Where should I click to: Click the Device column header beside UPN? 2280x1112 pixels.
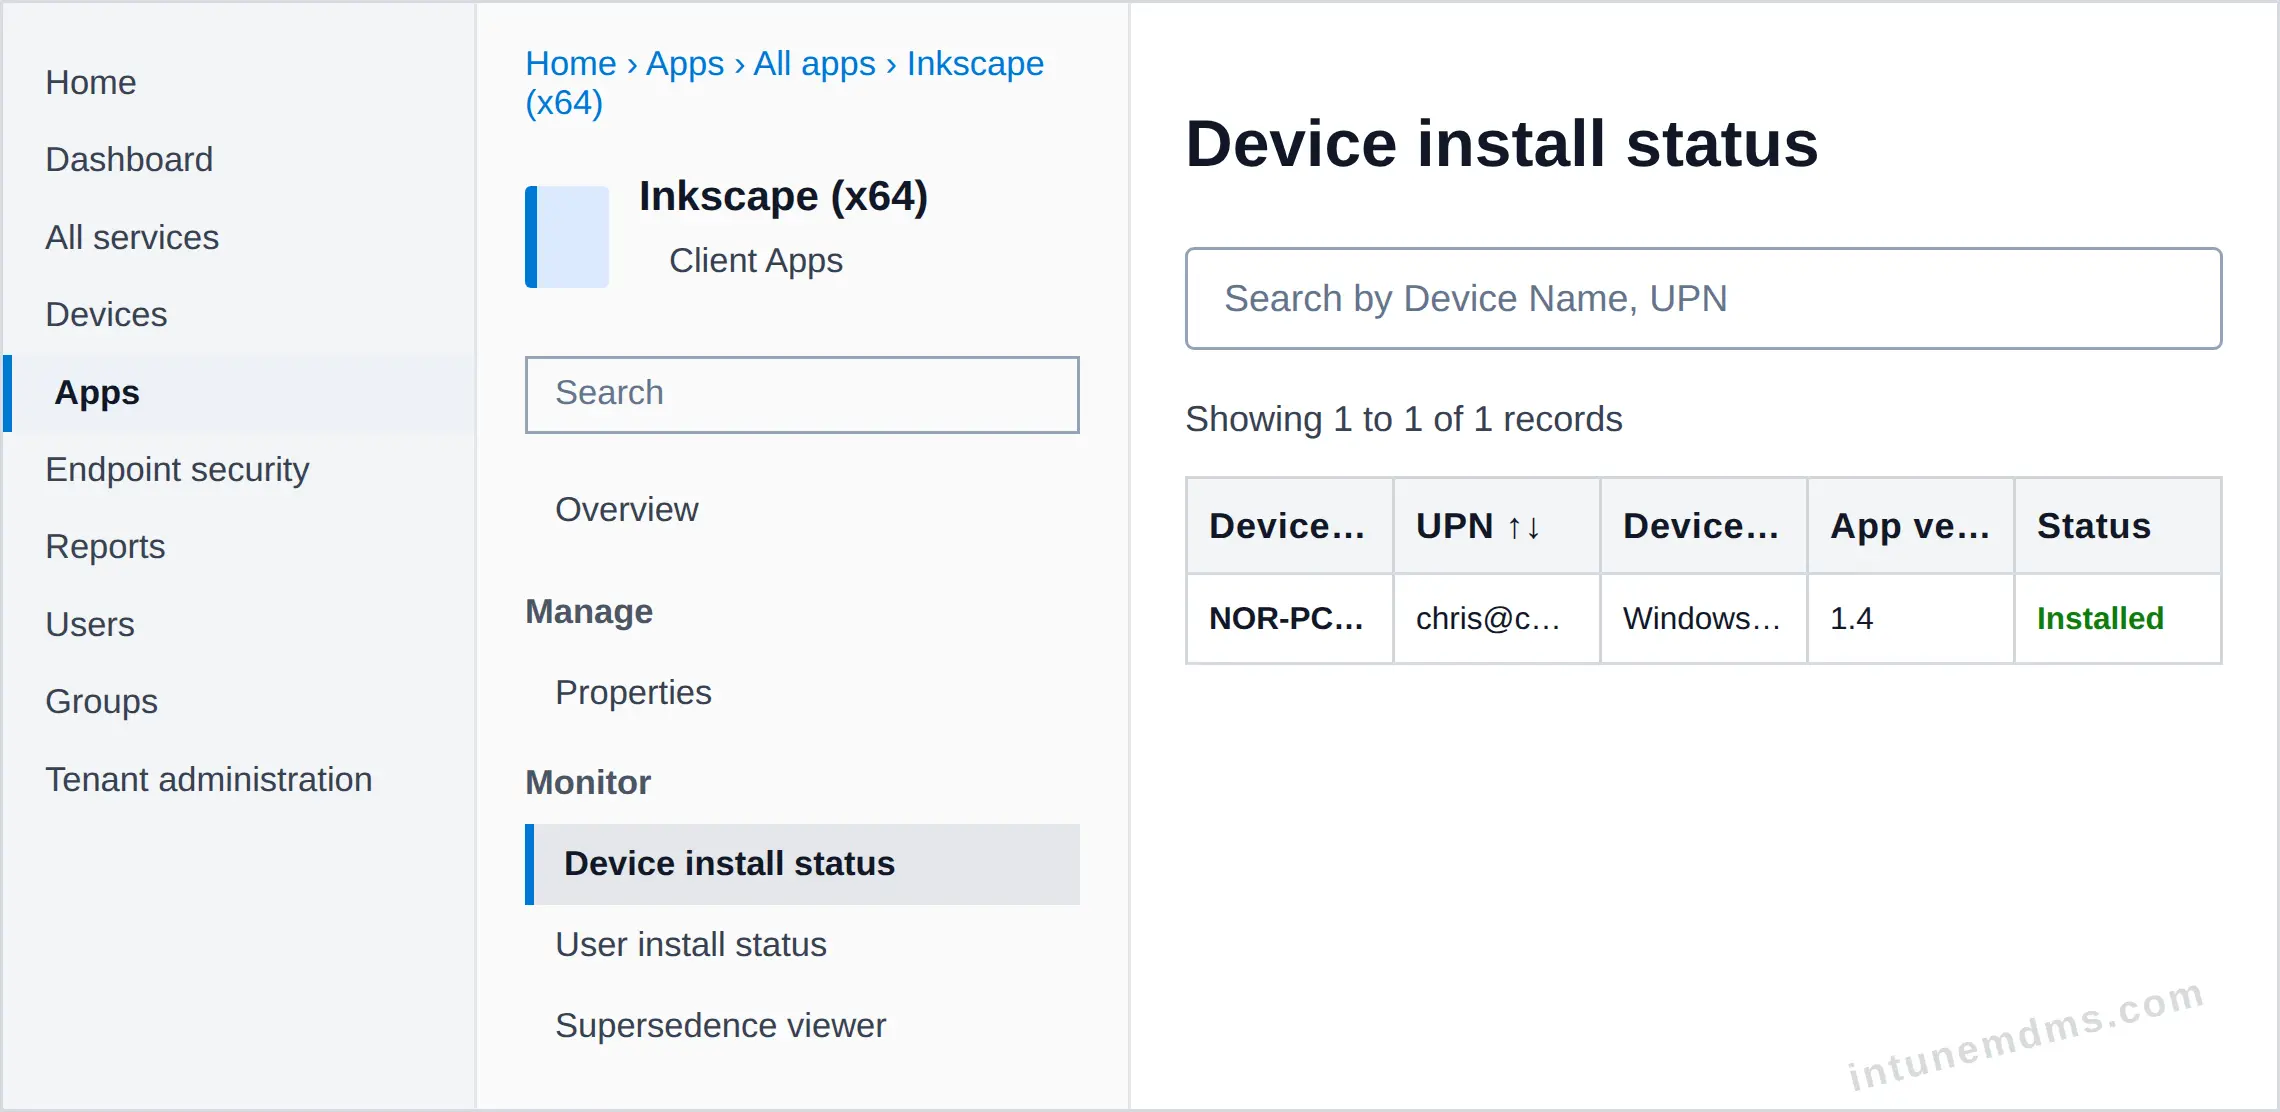coord(1703,526)
